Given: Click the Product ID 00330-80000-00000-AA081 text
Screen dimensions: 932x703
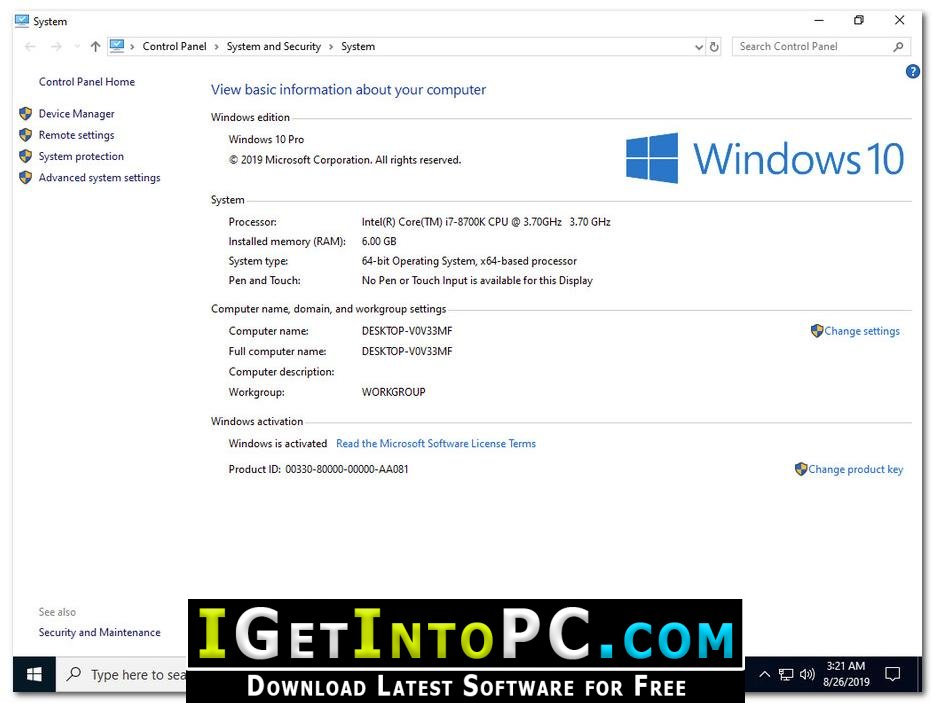Looking at the screenshot, I should (318, 469).
